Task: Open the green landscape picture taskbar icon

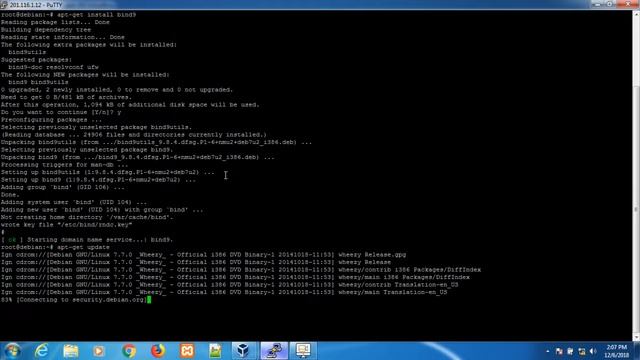Action: click(215, 351)
